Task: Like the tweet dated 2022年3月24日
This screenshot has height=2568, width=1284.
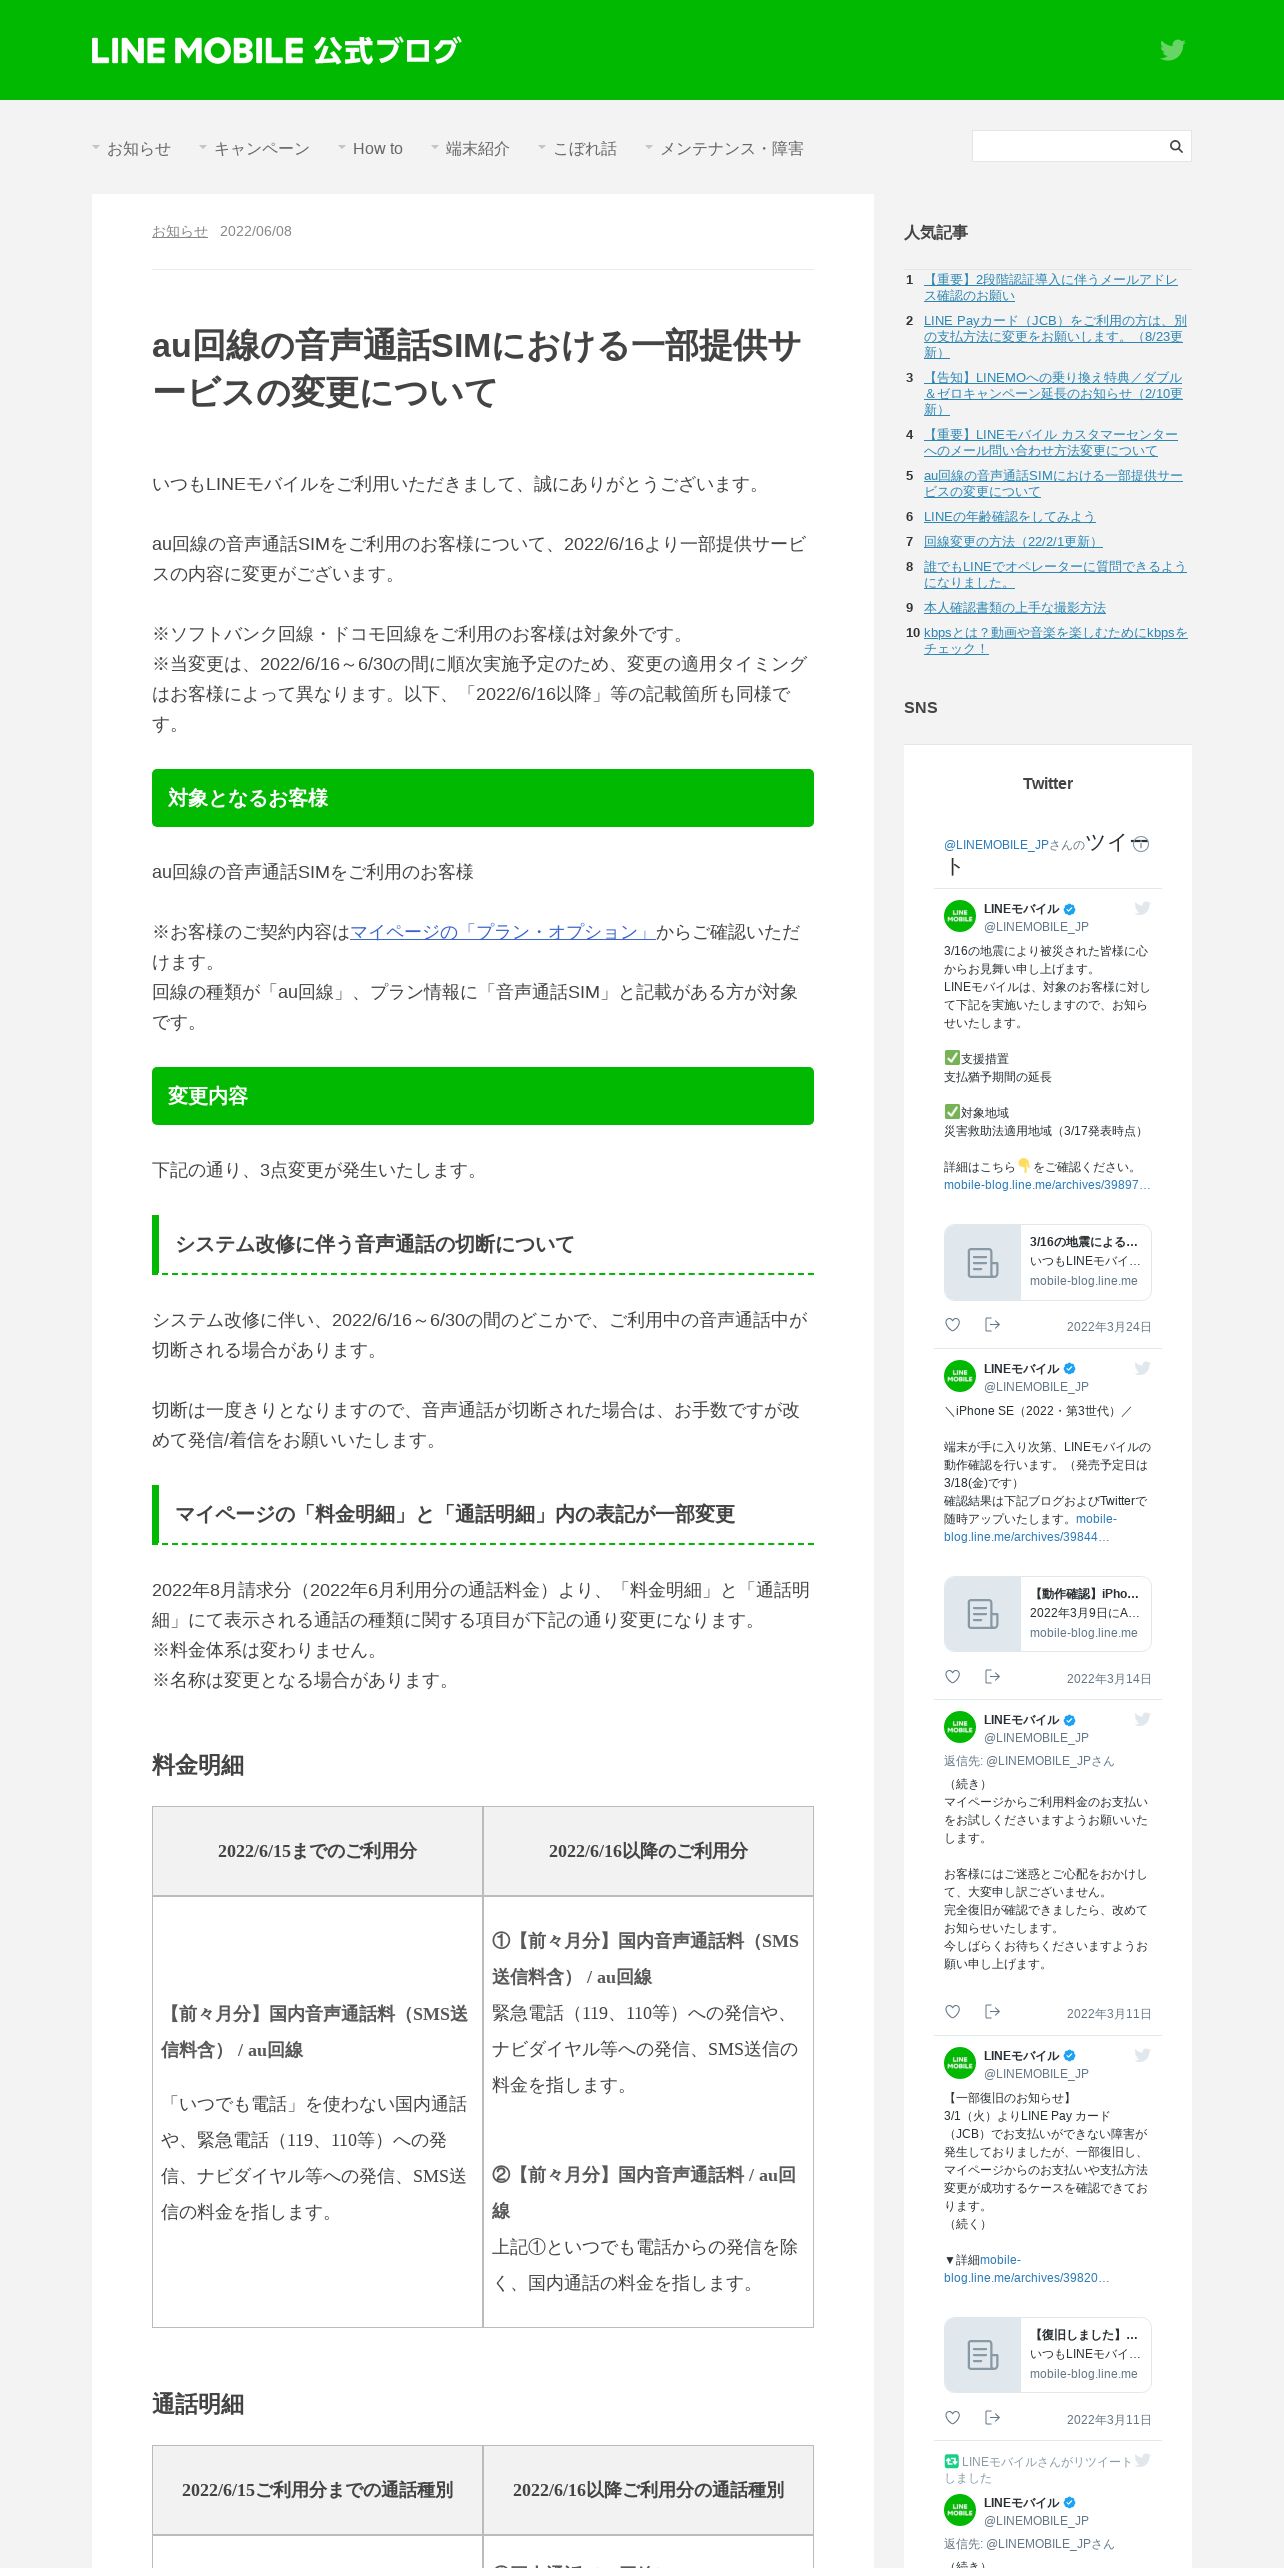Action: (952, 1325)
